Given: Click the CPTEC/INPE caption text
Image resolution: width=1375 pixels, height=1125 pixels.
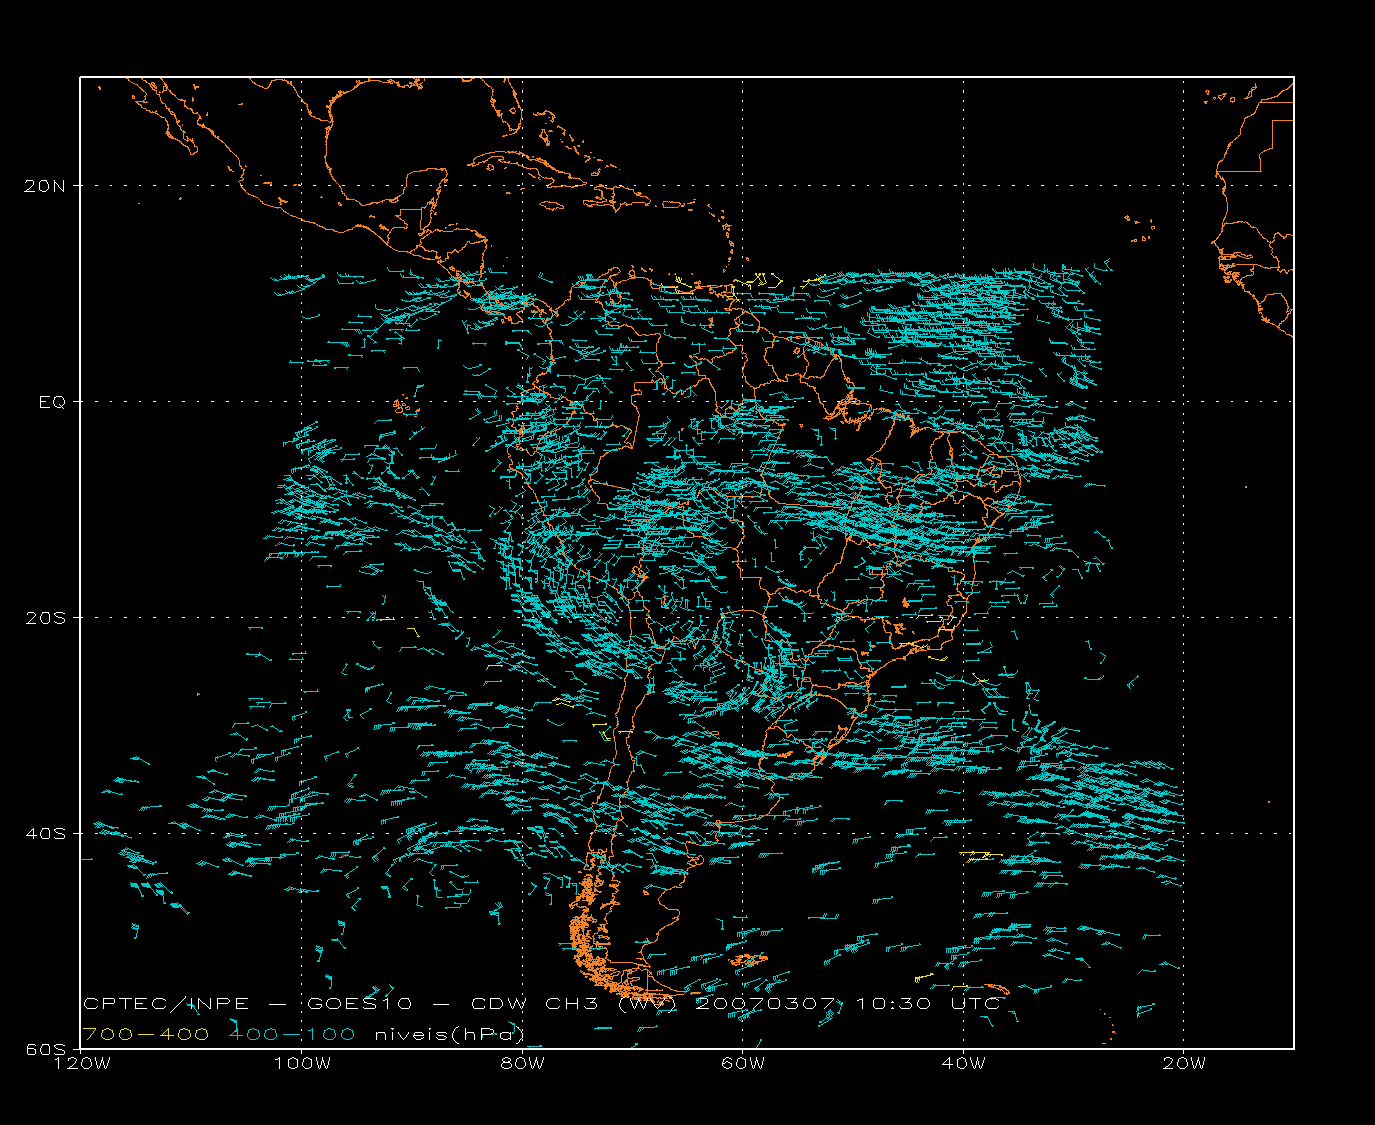Looking at the screenshot, I should pos(166,1003).
